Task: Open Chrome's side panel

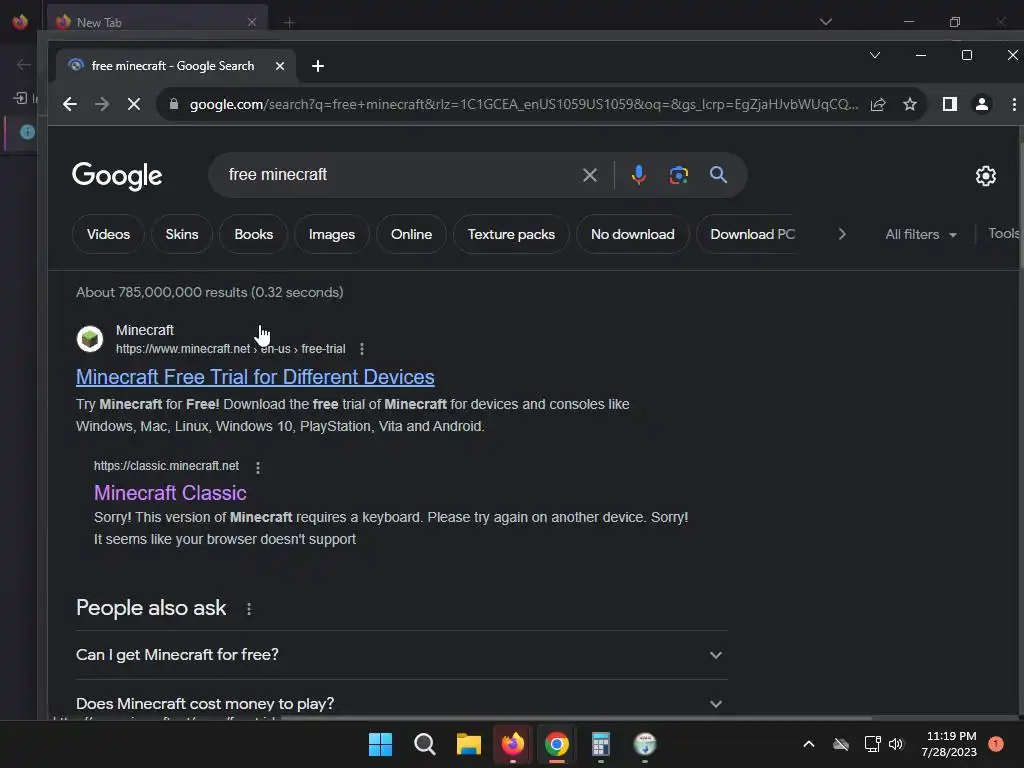Action: click(950, 104)
